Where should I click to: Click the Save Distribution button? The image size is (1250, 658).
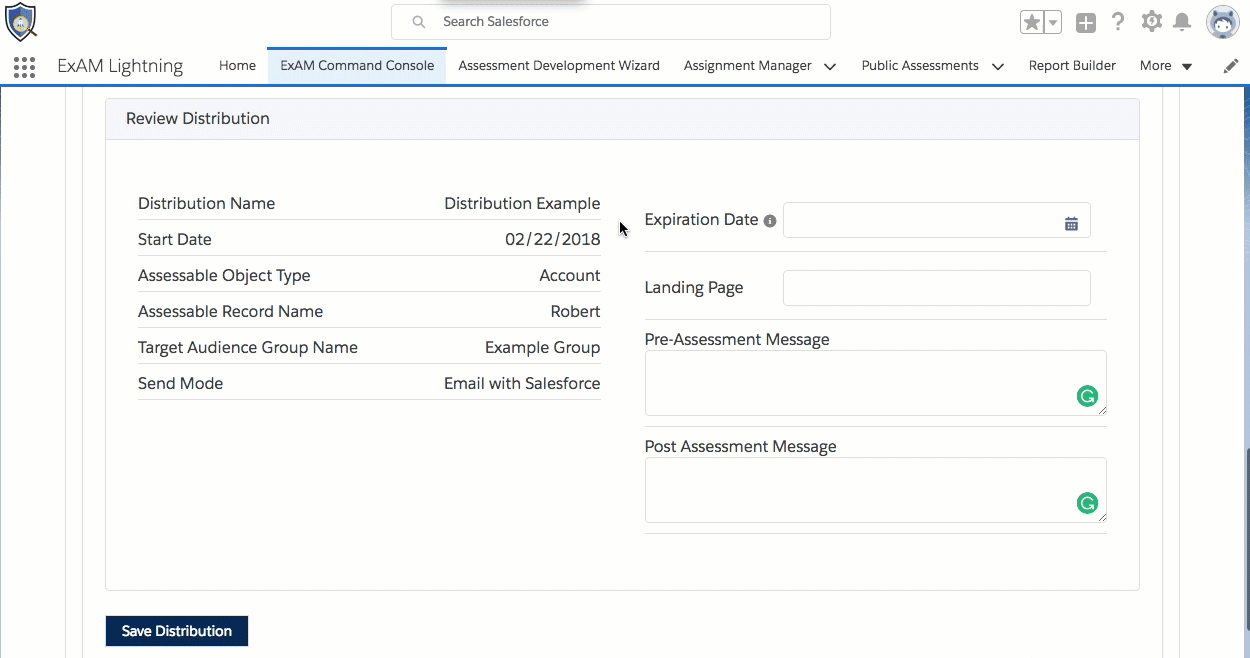pos(177,631)
